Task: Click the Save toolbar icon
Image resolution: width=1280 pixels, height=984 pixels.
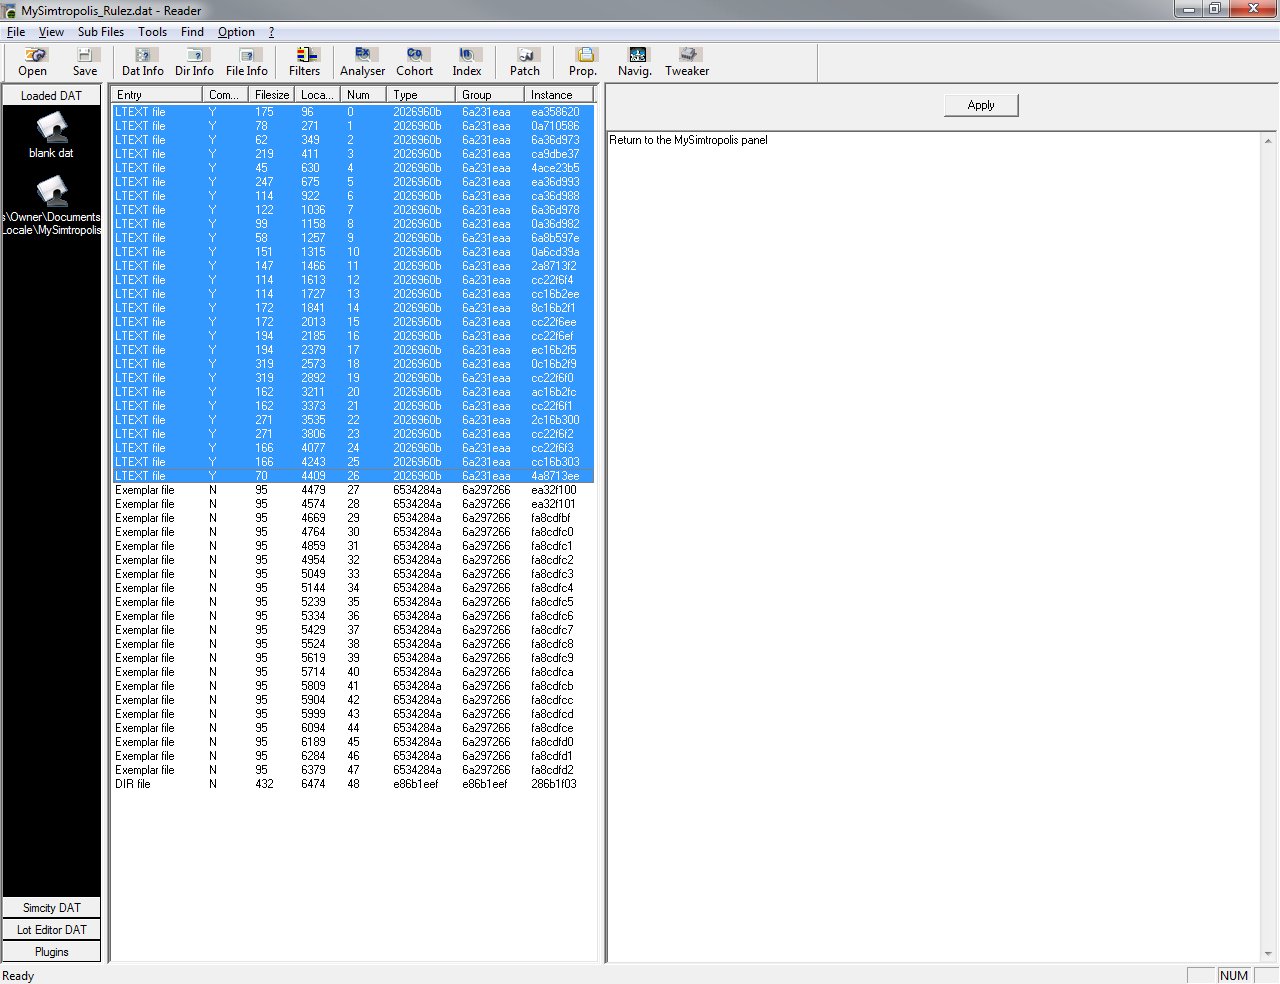Action: click(85, 62)
